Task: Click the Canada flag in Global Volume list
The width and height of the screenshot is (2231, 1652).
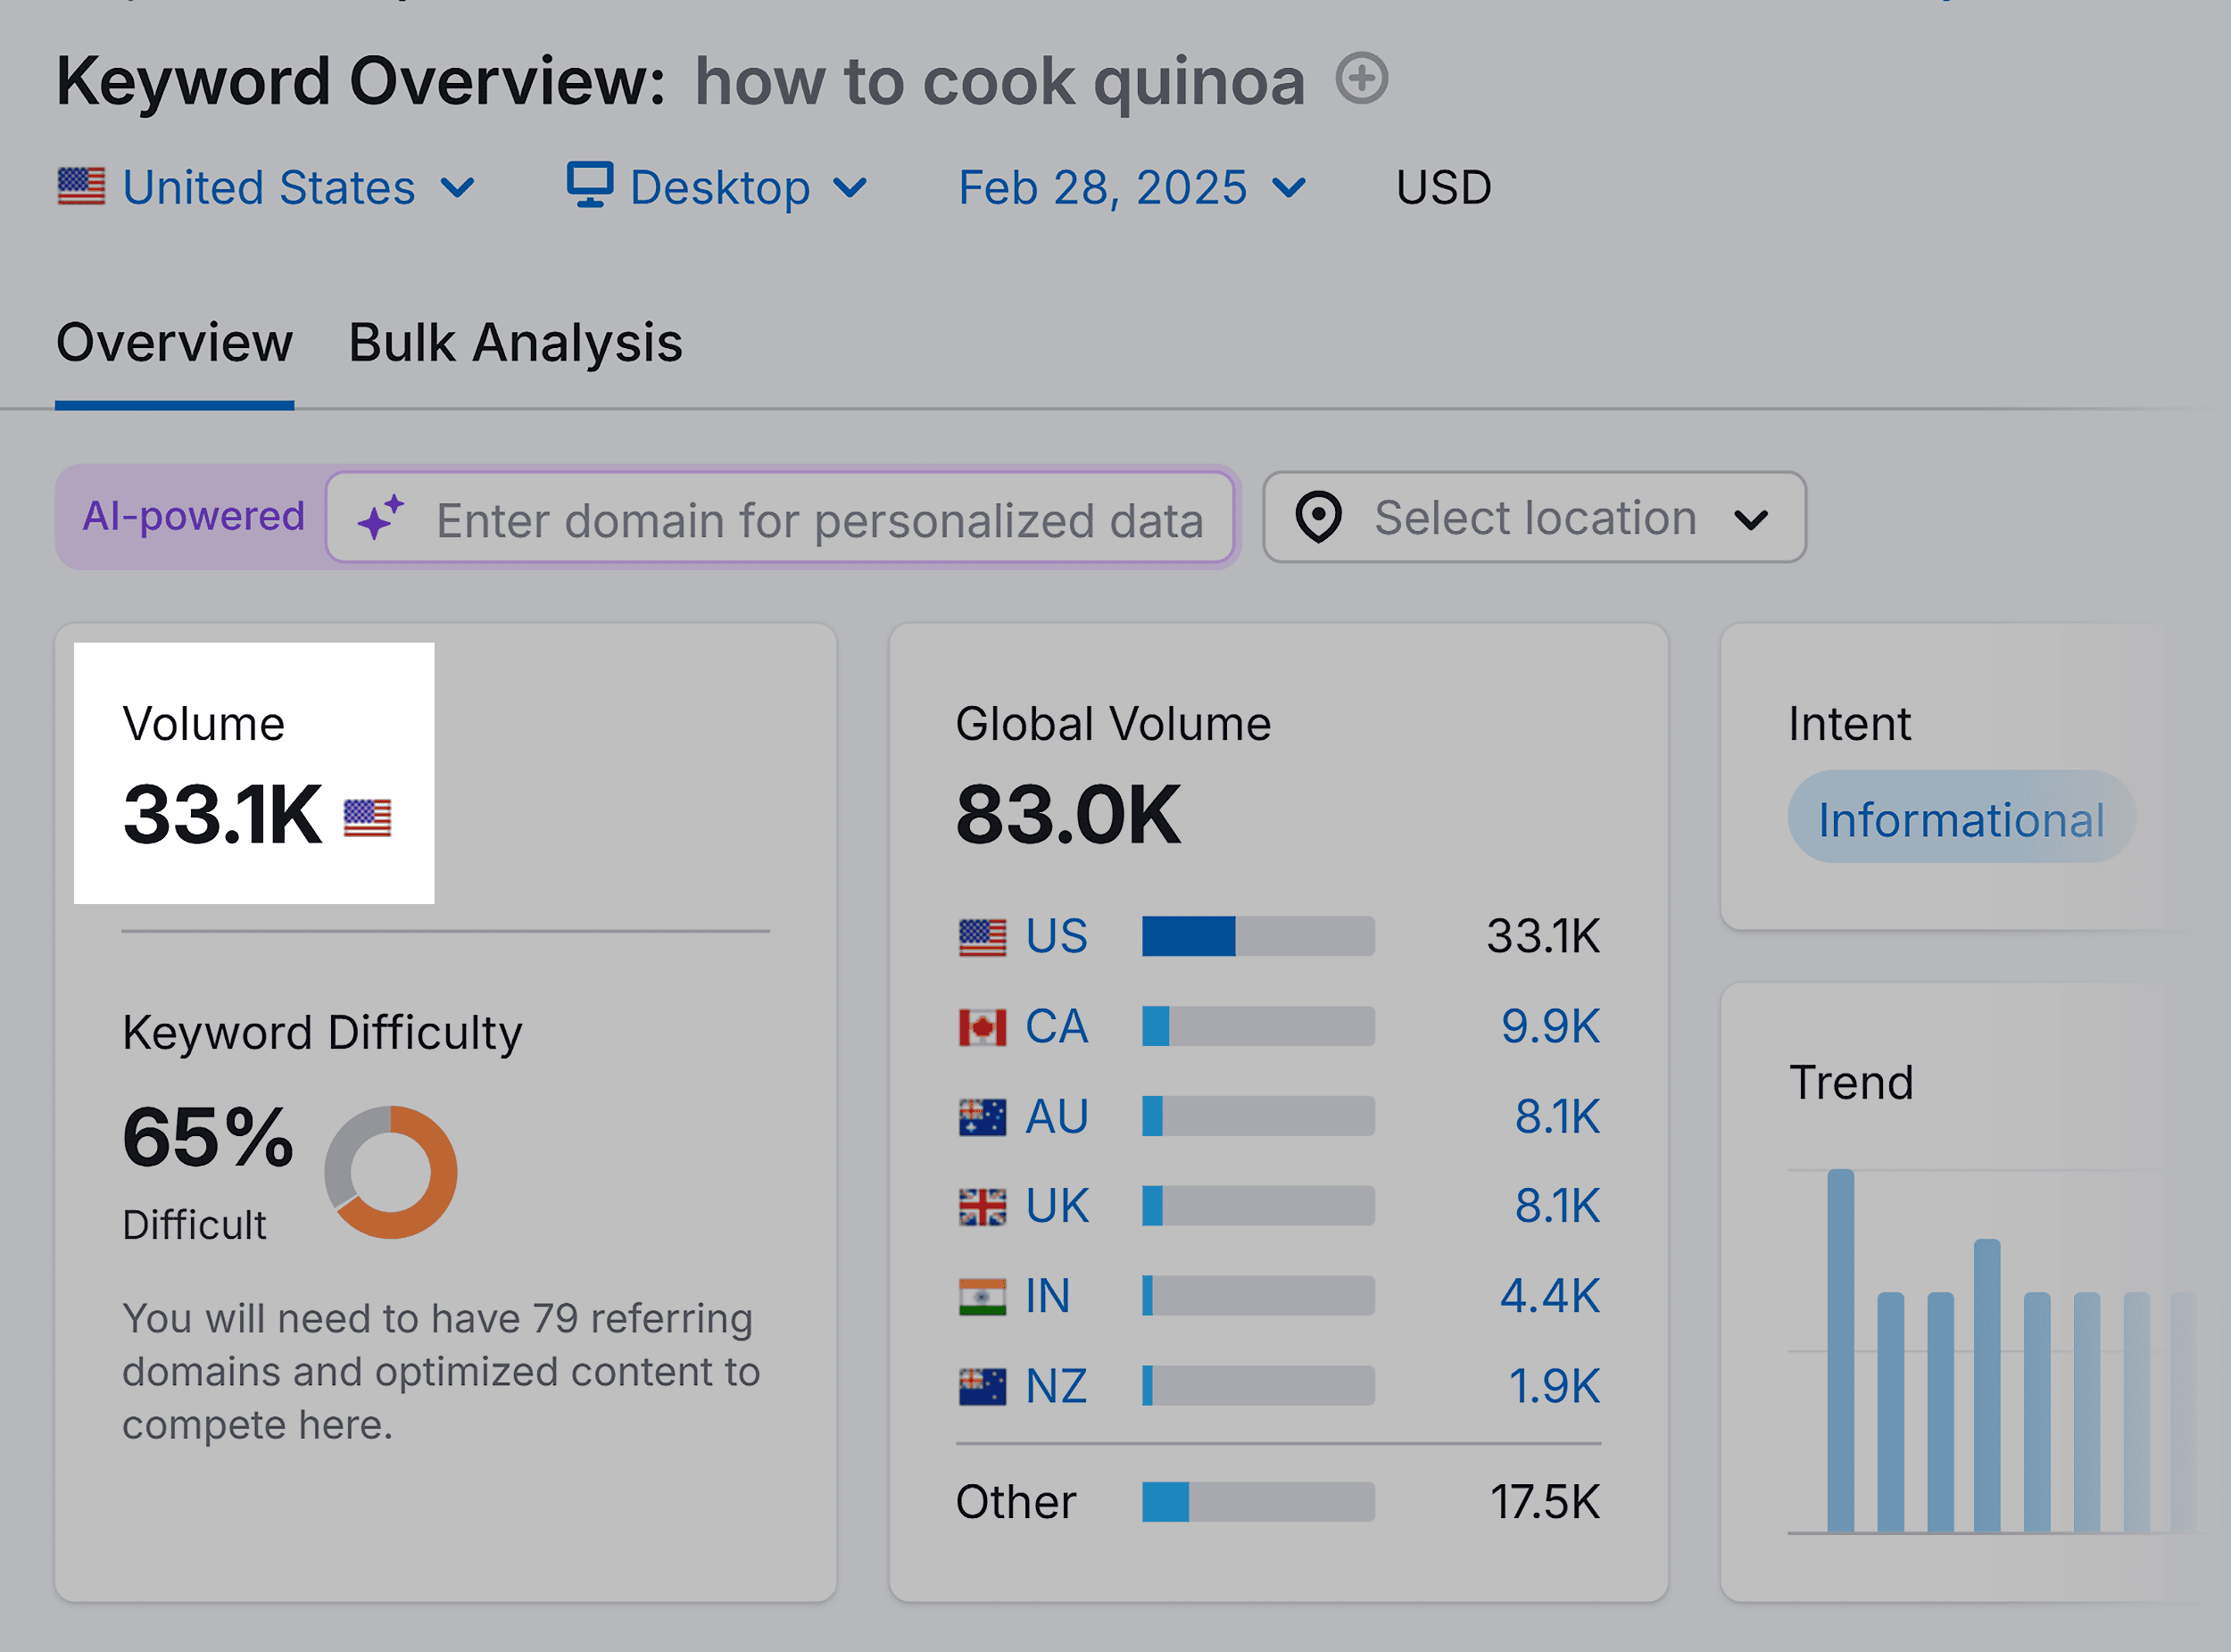Action: coord(984,1025)
